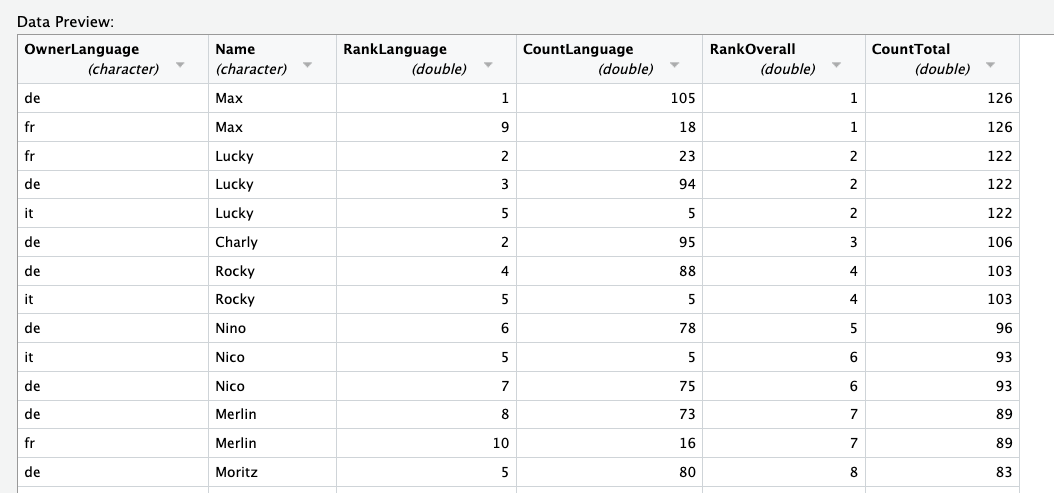Click the CountTotal column header
The width and height of the screenshot is (1054, 493).
click(911, 49)
